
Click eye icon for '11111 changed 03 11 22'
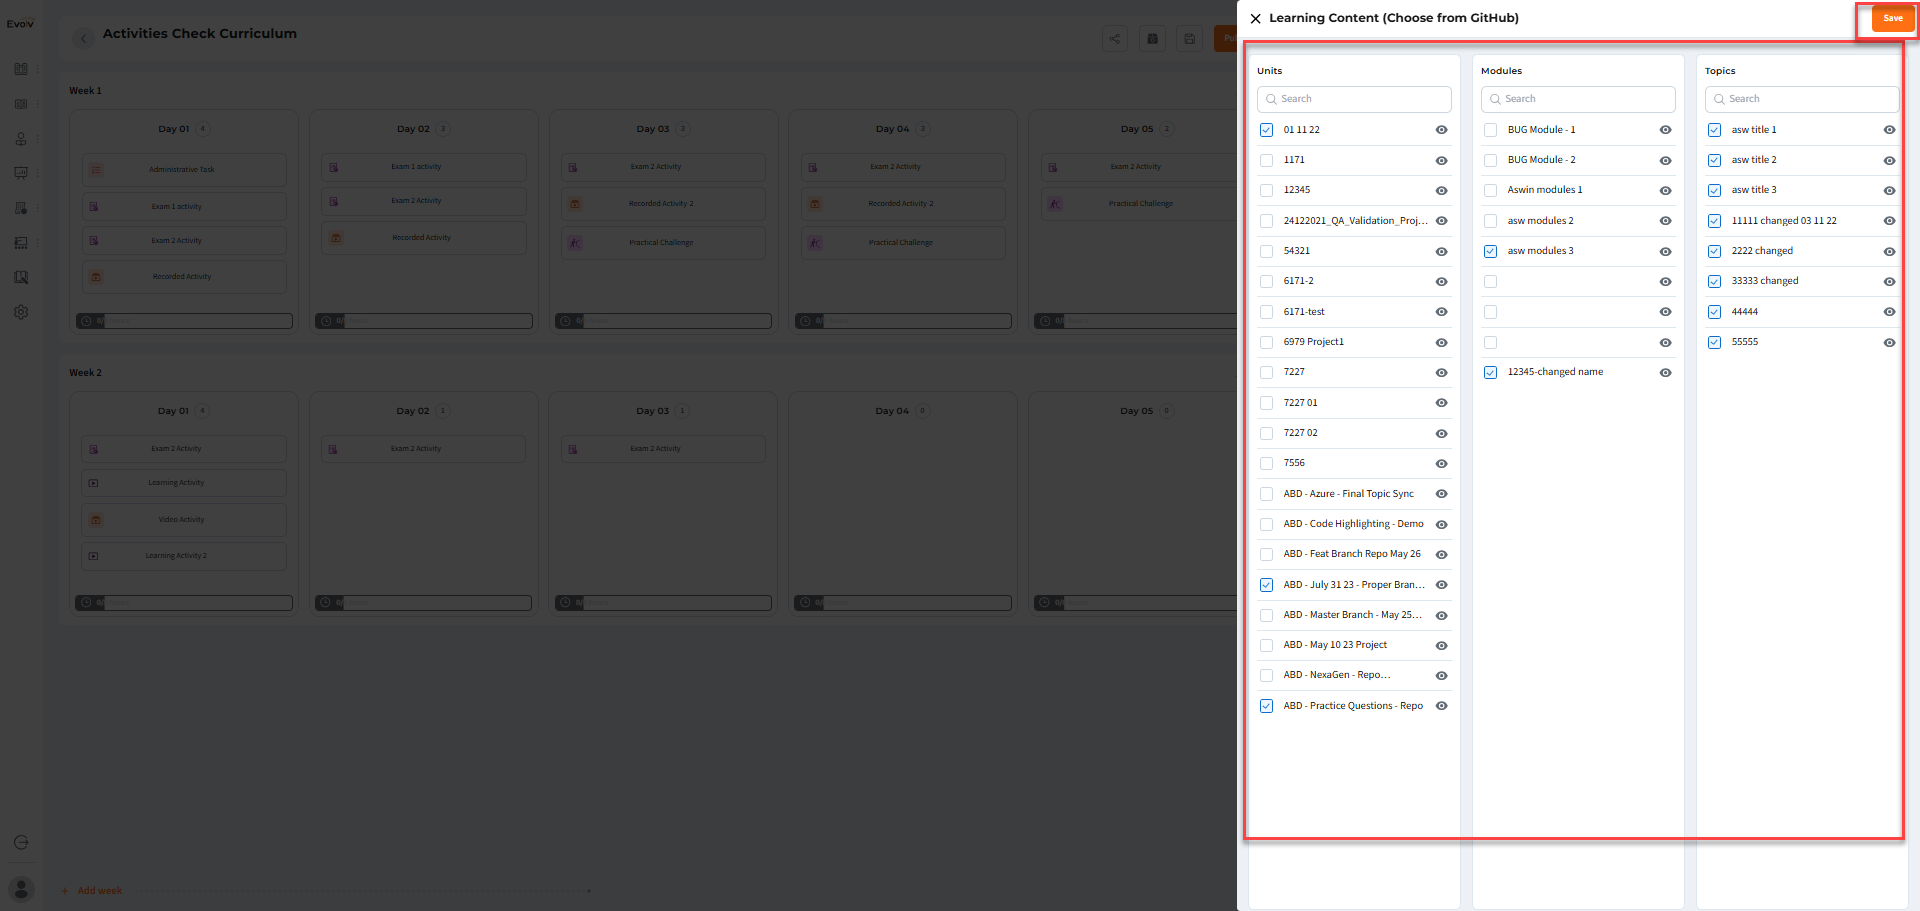1889,221
